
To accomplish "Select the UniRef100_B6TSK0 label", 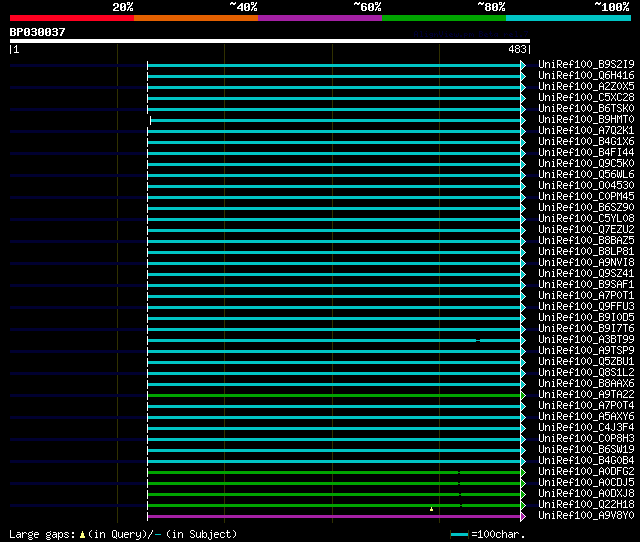I will click(586, 109).
